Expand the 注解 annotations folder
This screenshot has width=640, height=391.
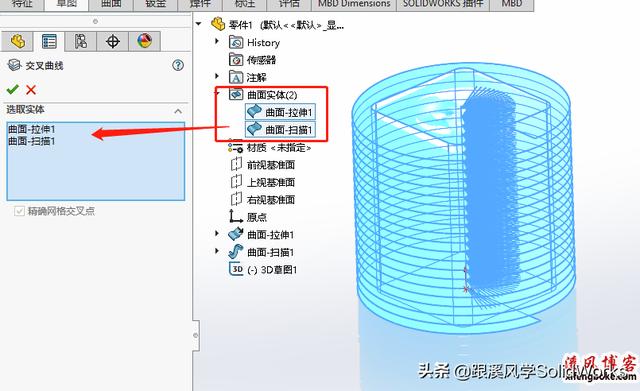pos(217,76)
